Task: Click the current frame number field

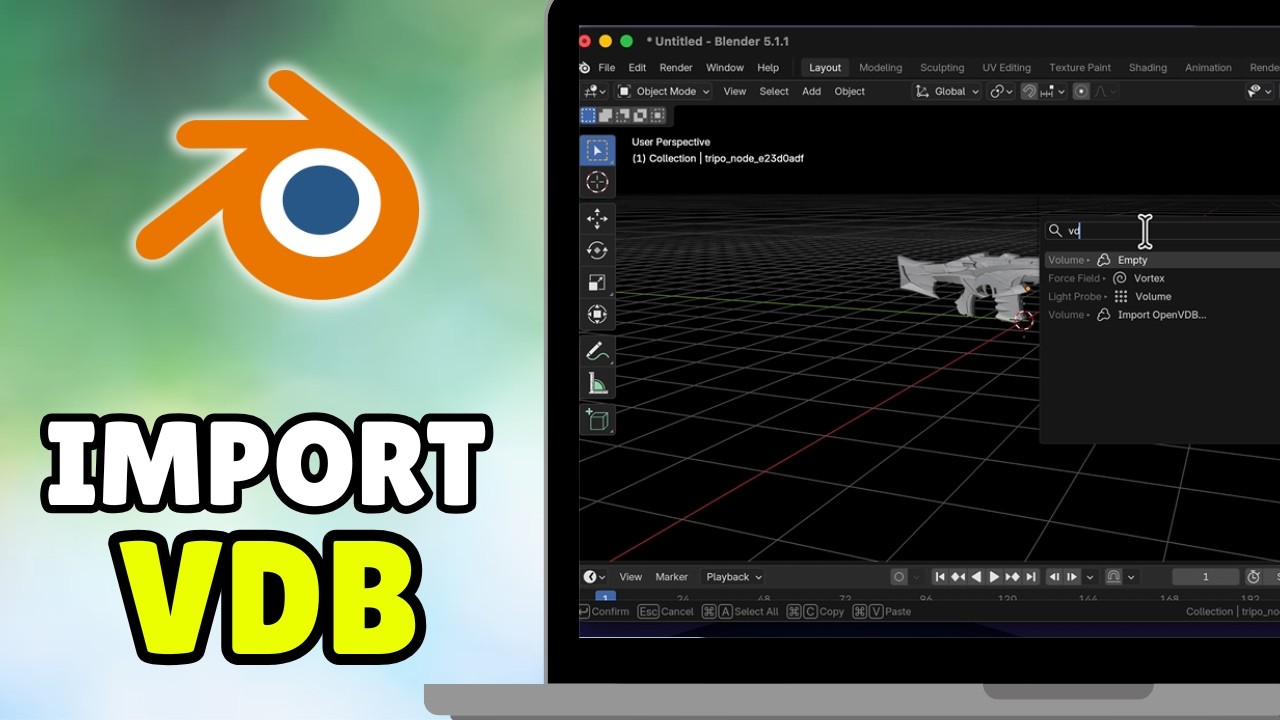Action: (x=1206, y=577)
